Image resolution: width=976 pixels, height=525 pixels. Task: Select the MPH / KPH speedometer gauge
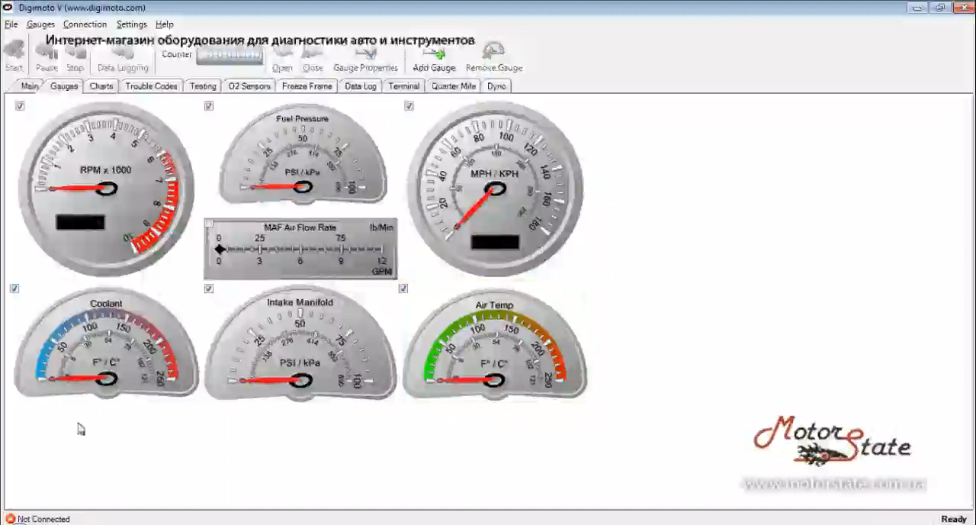click(495, 189)
